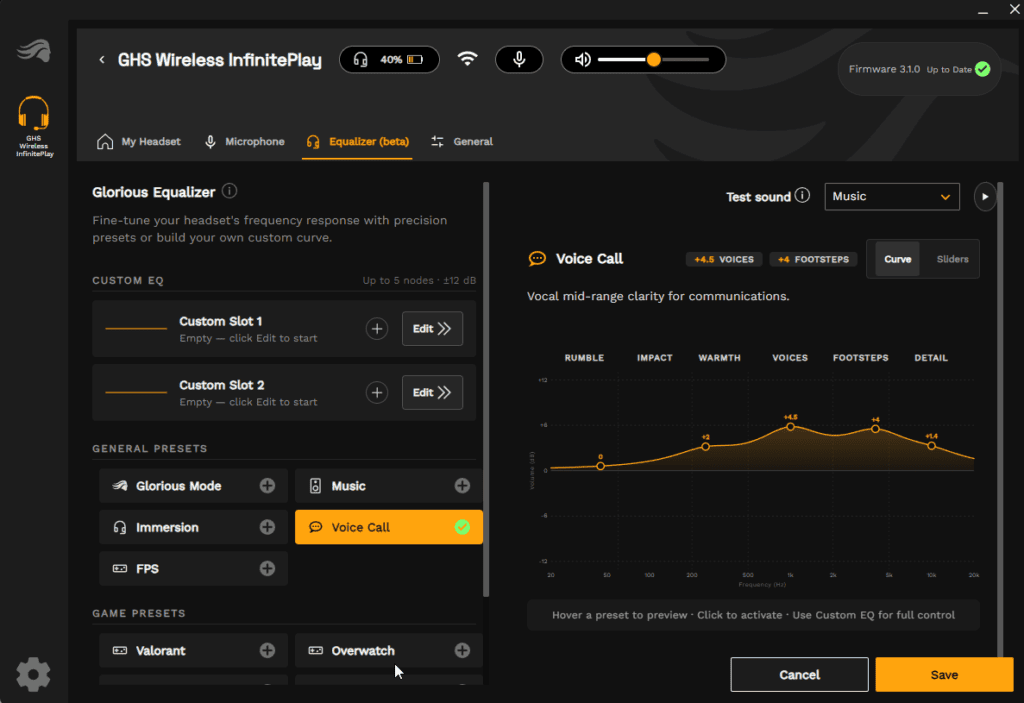This screenshot has height=703, width=1024.
Task: Mute the volume speaker icon
Action: pos(583,59)
